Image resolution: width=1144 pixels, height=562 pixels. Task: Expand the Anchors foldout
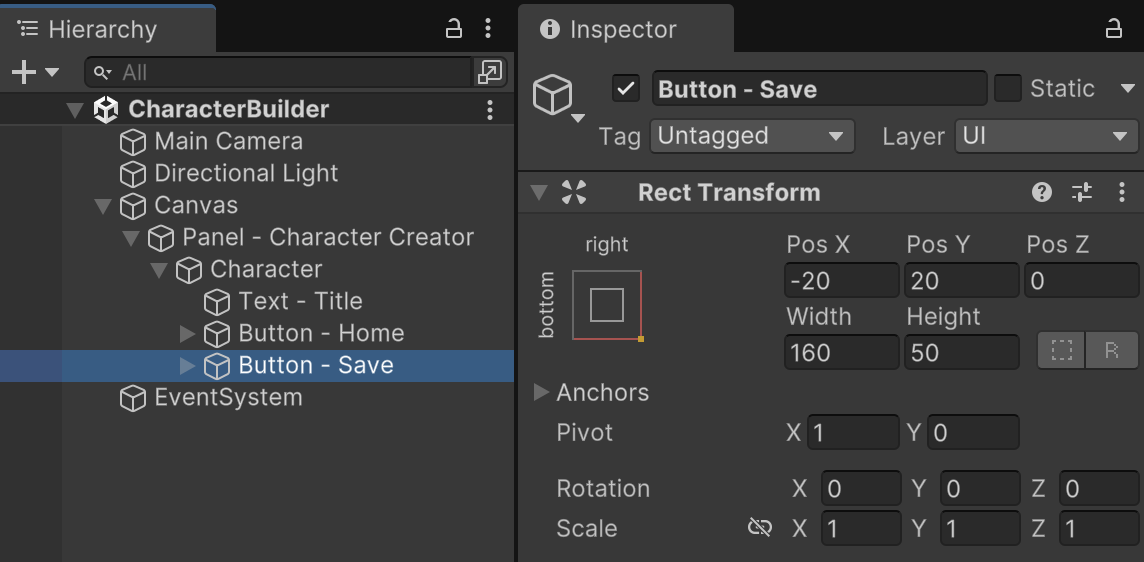[542, 392]
